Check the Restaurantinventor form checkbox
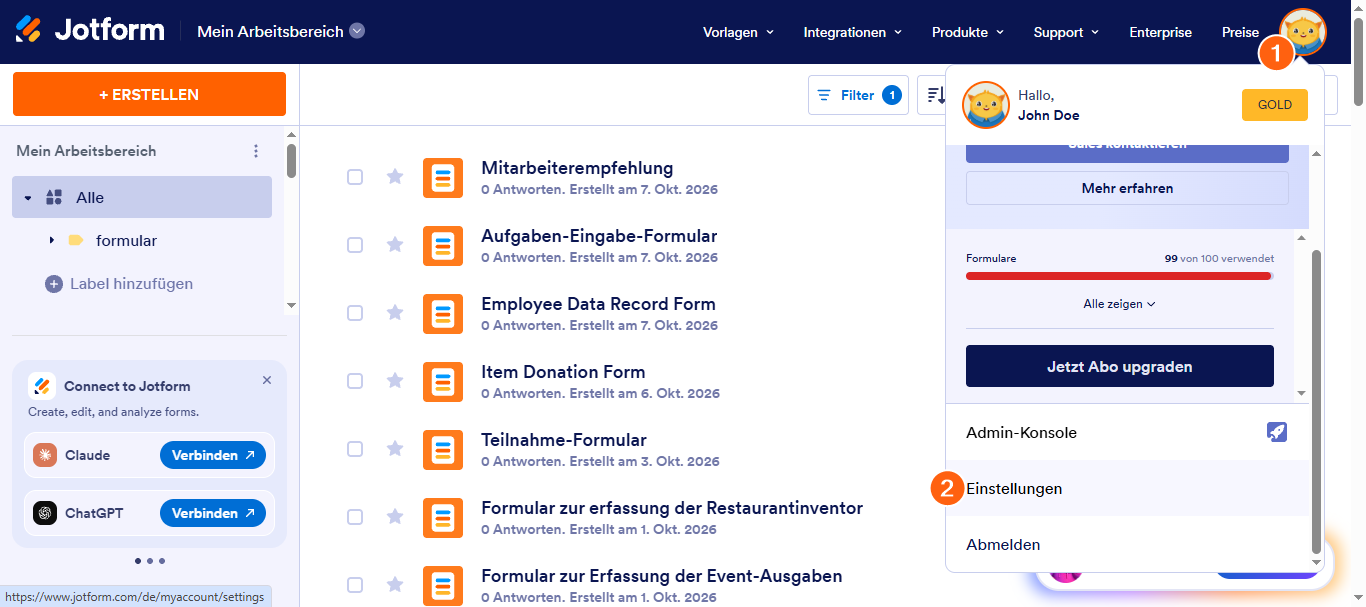The width and height of the screenshot is (1366, 607). click(355, 517)
